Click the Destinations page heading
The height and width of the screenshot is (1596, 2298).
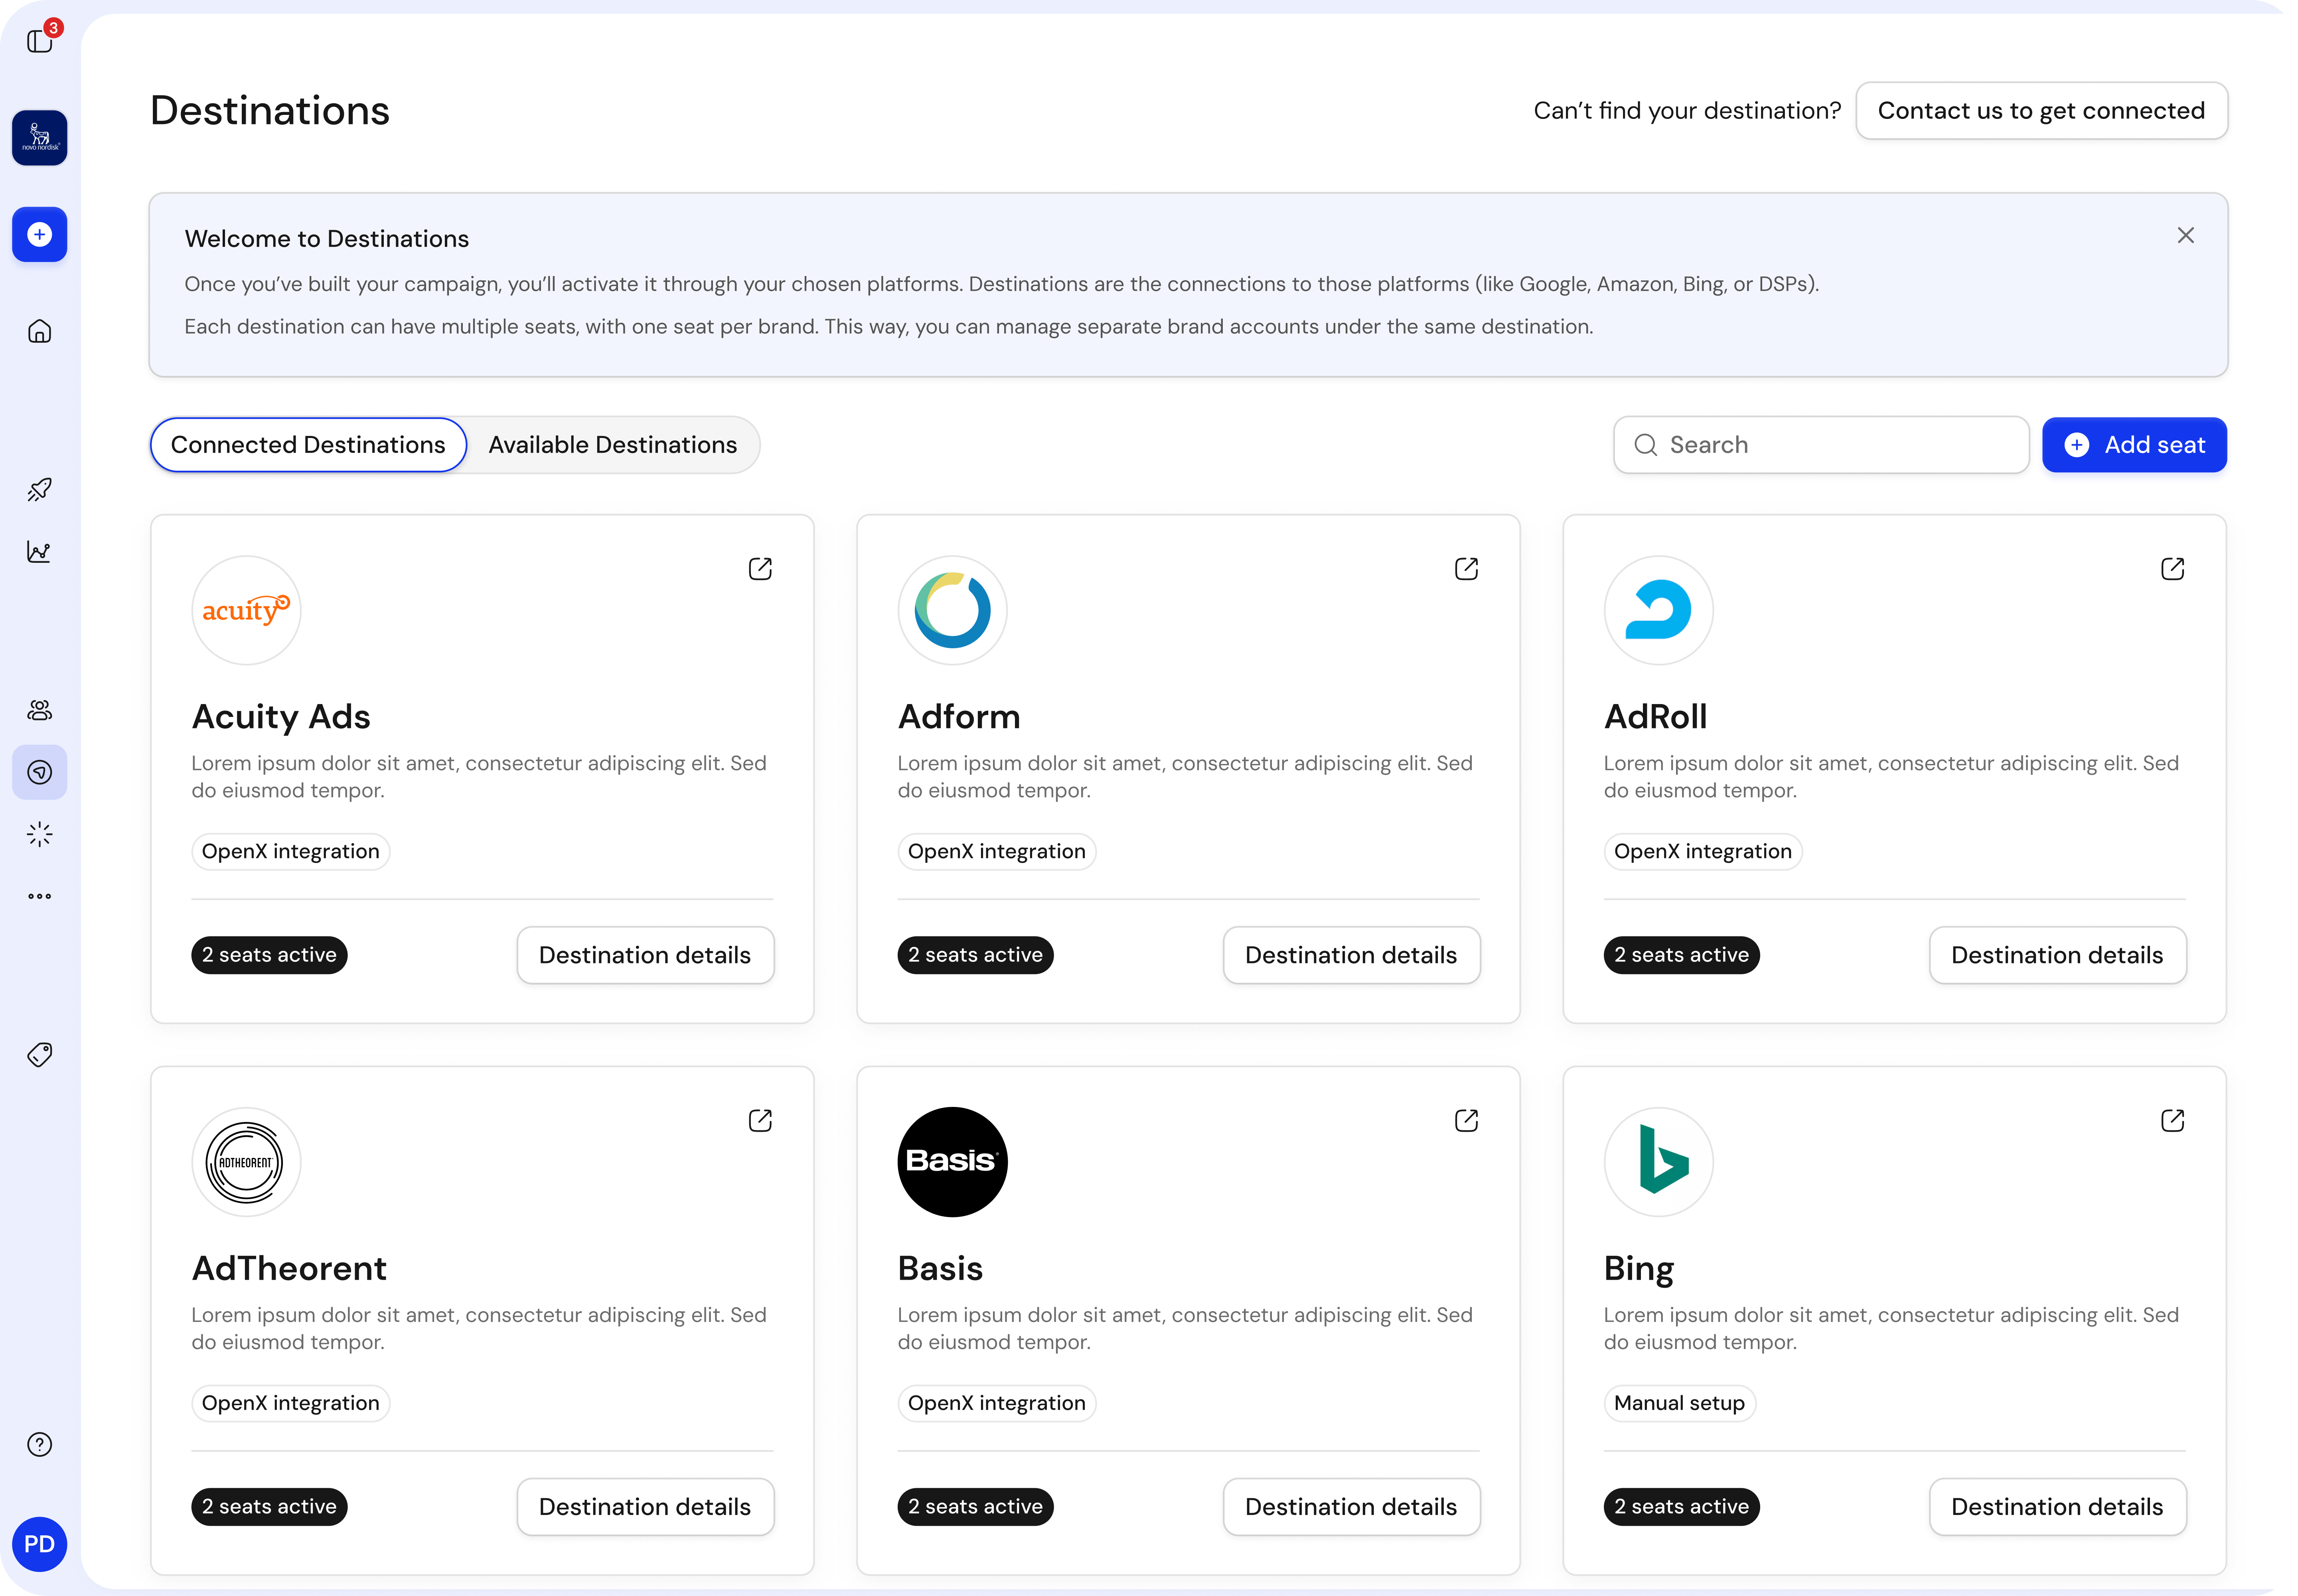pyautogui.click(x=270, y=111)
